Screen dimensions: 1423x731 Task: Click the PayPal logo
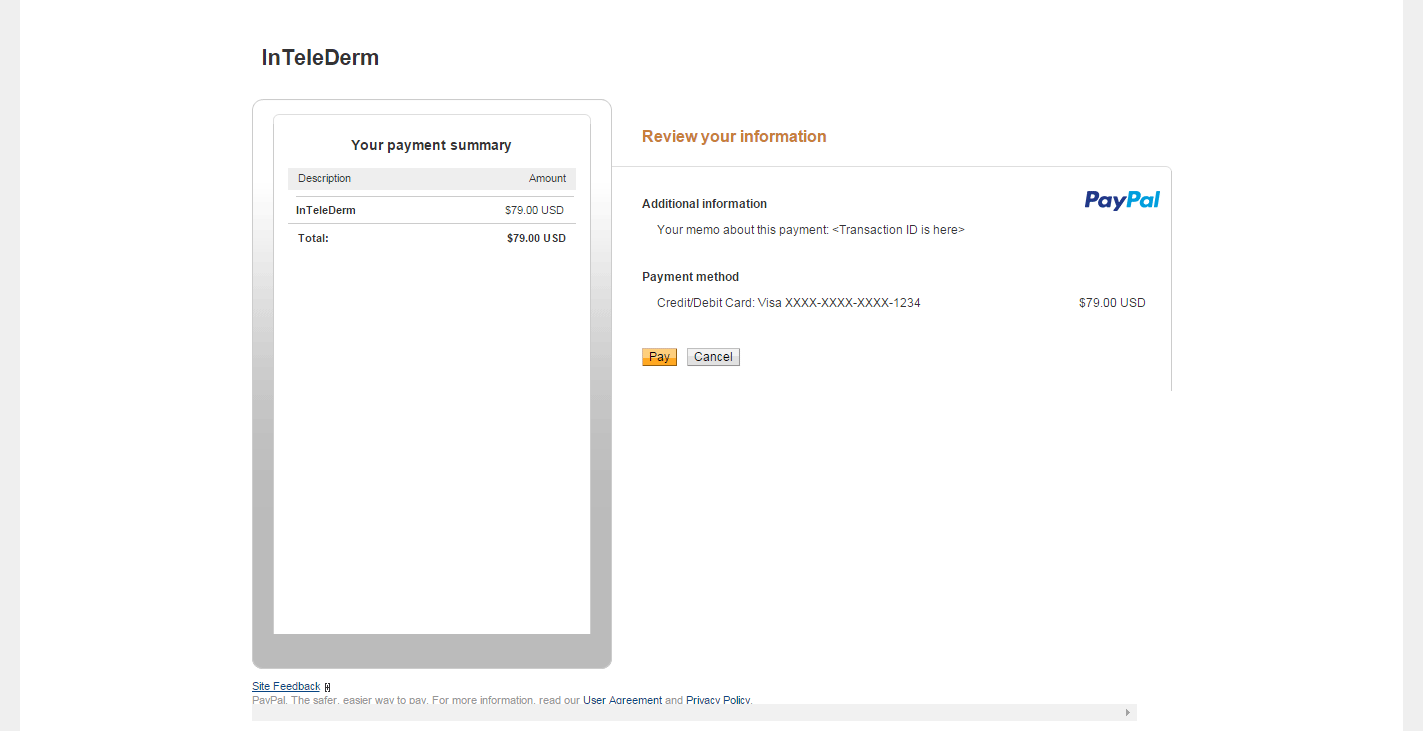1122,200
